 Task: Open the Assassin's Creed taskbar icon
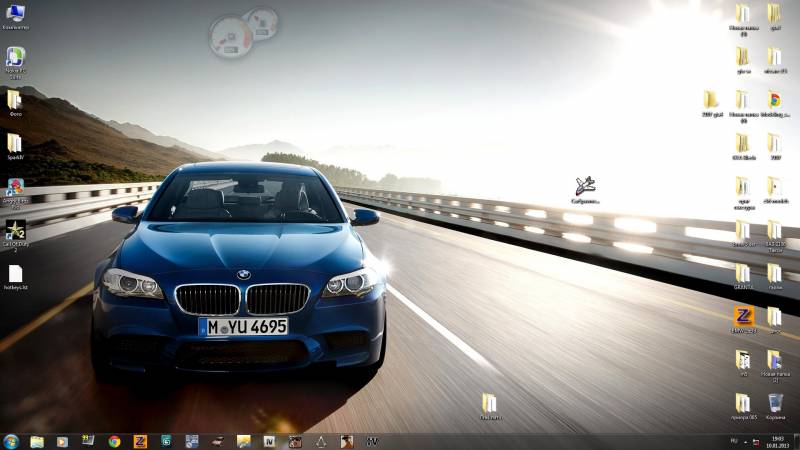[321, 441]
